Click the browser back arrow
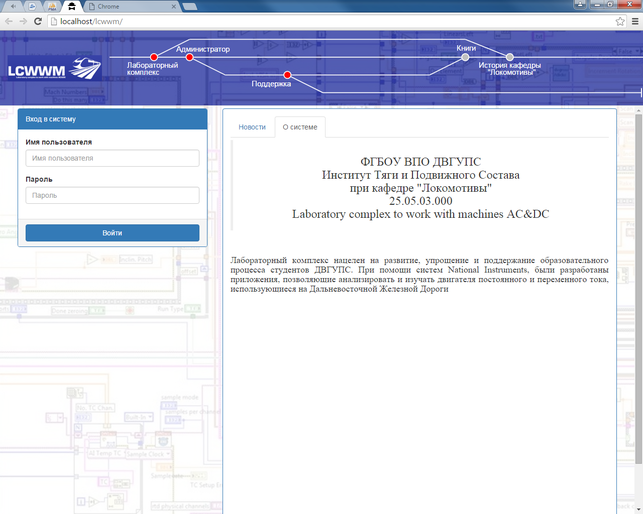 9,21
